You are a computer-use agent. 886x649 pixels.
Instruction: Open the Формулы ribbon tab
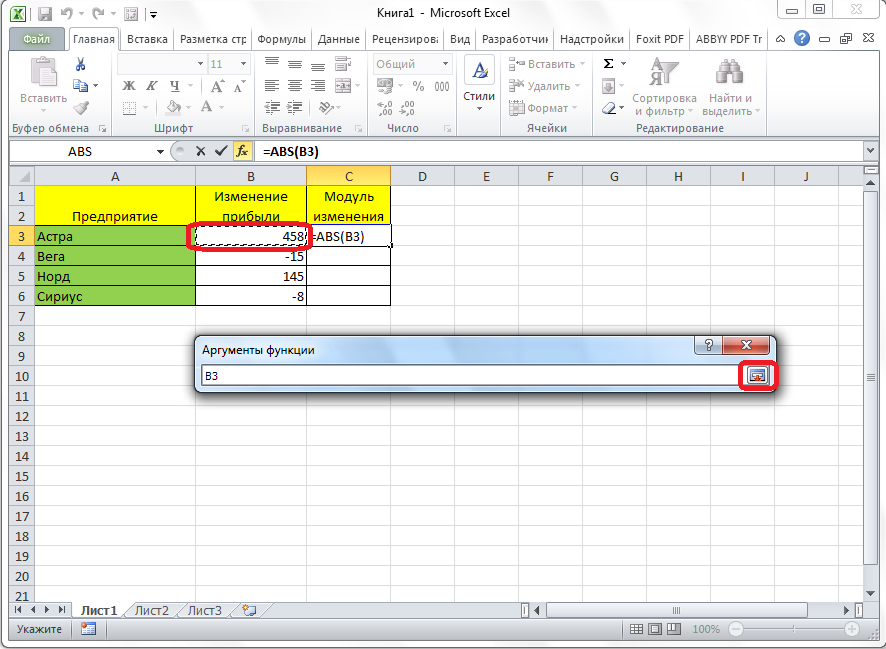[281, 39]
